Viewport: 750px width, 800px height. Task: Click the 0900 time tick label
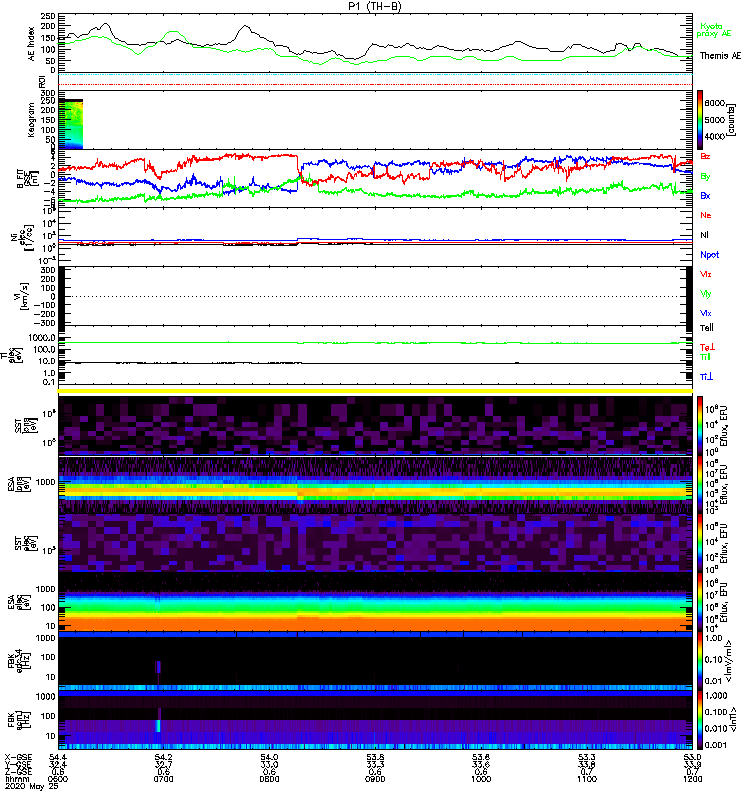[375, 779]
